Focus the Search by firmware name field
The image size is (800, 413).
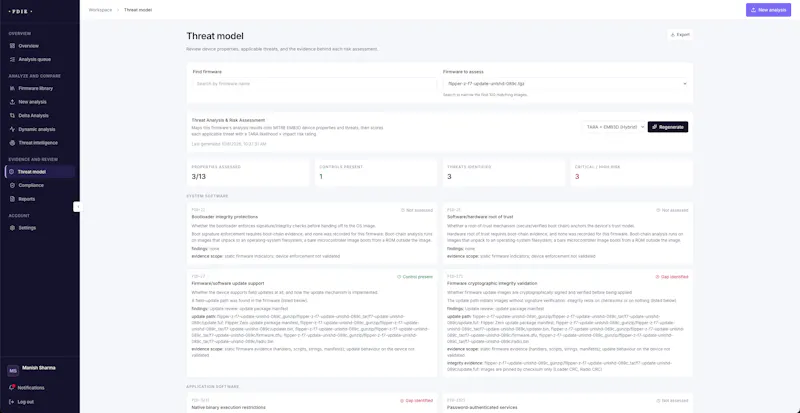click(314, 84)
